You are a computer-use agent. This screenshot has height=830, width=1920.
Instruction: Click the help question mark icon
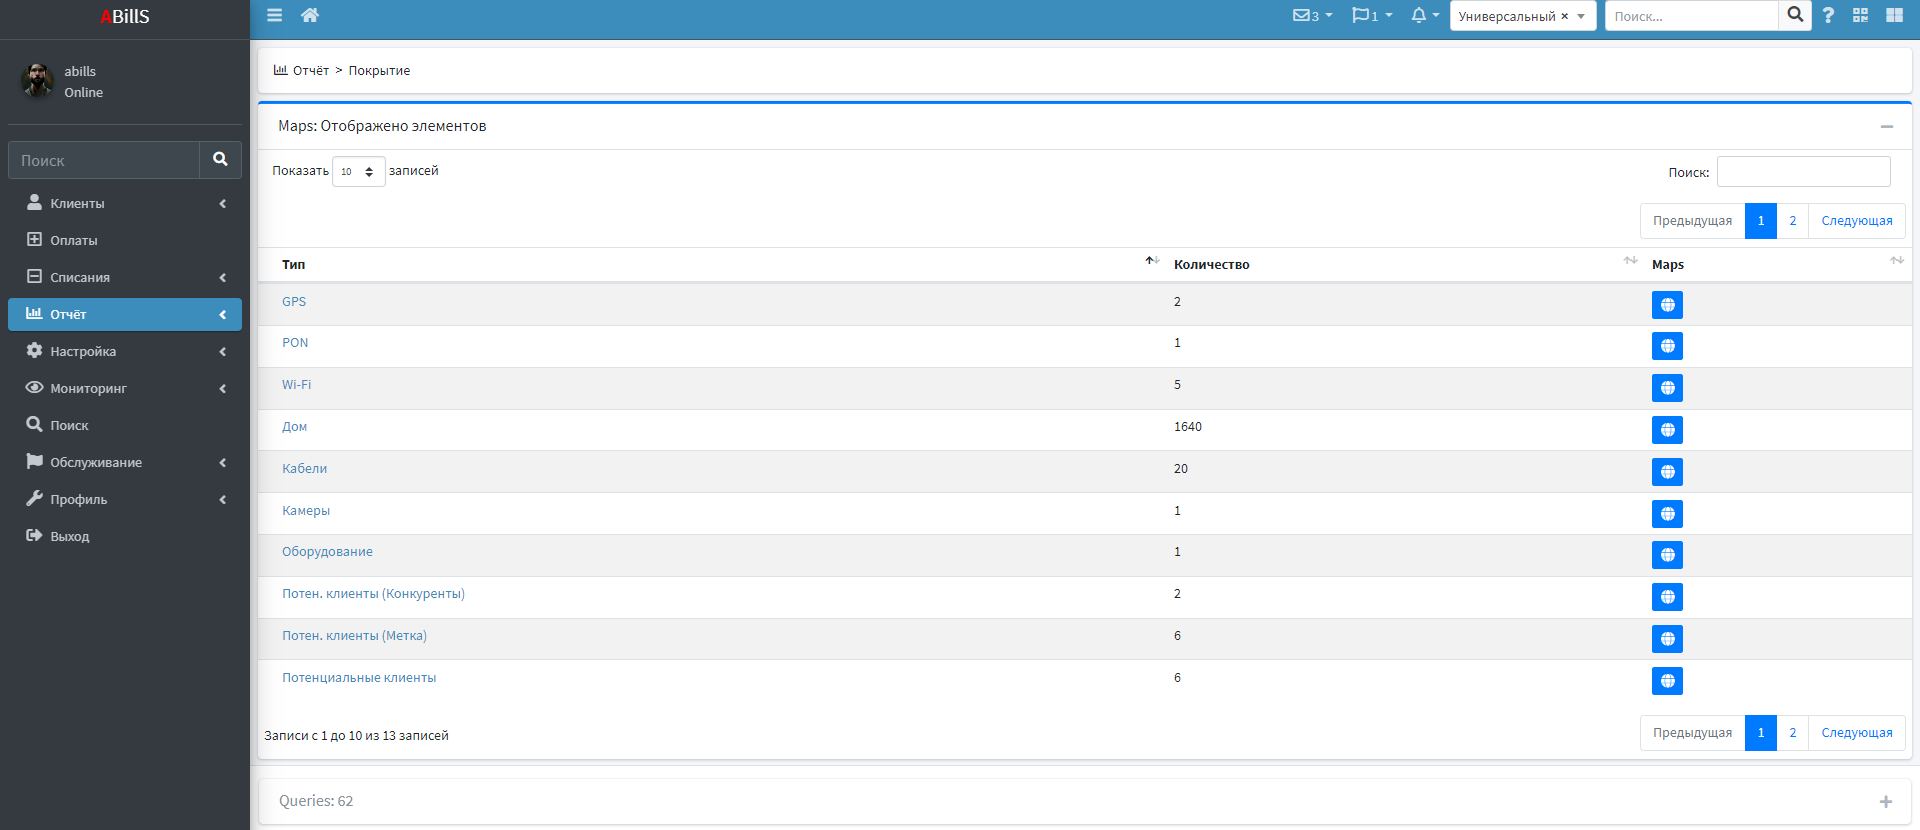(1828, 15)
